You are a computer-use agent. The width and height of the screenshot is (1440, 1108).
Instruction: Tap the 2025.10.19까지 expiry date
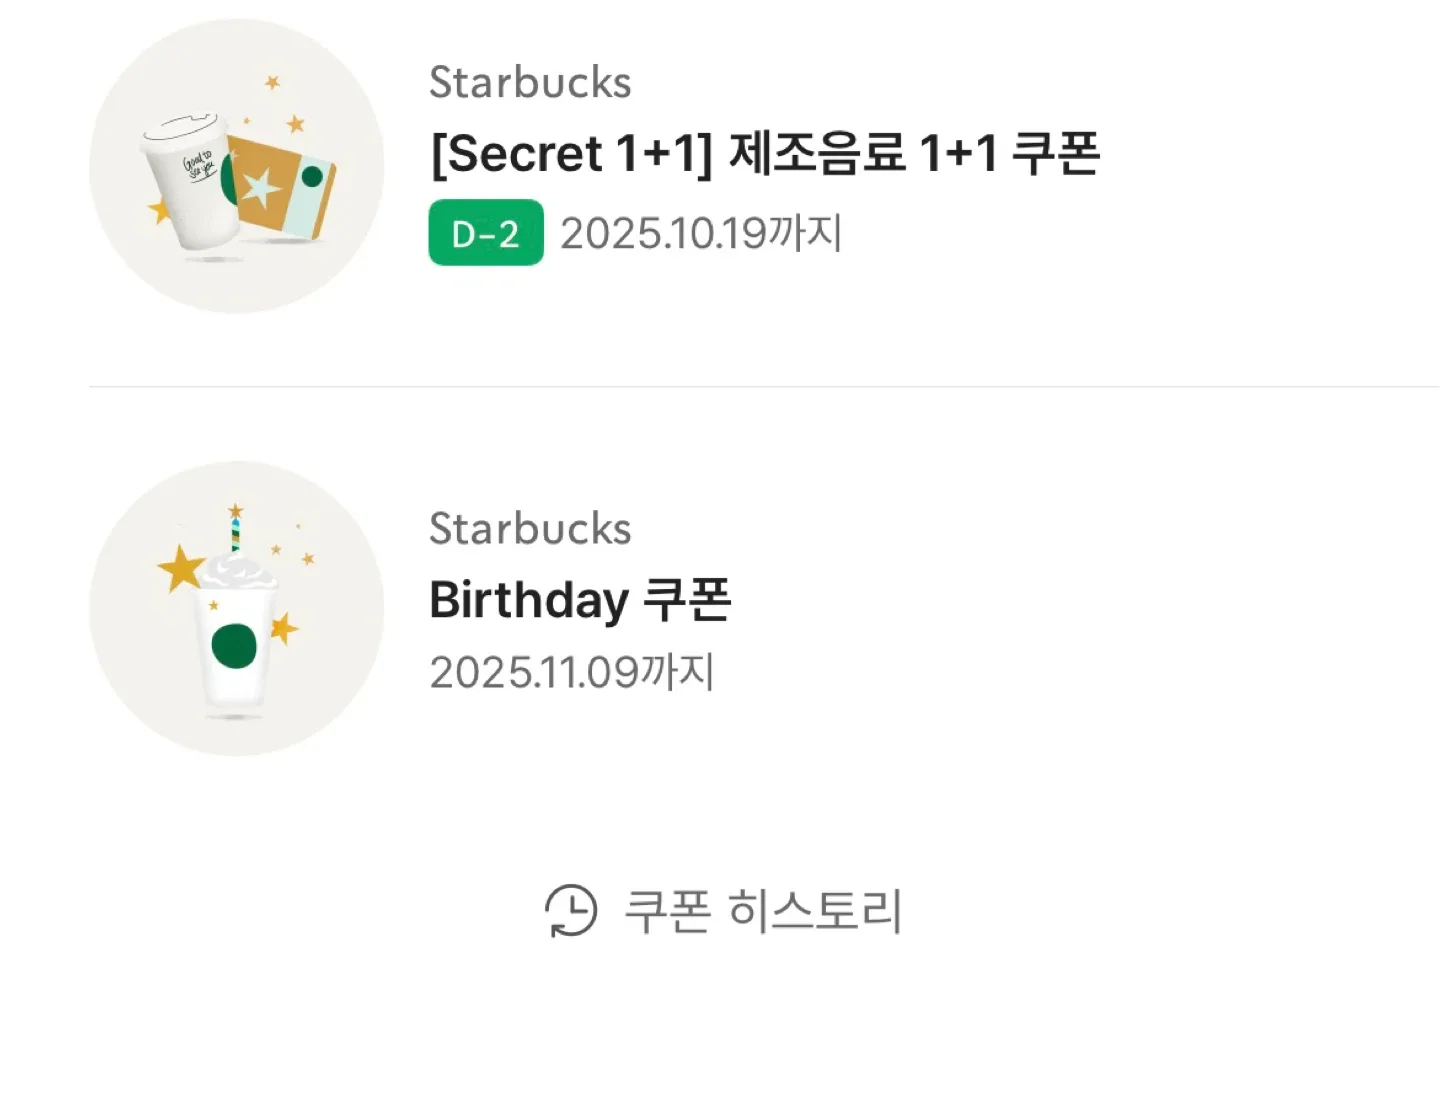(701, 234)
